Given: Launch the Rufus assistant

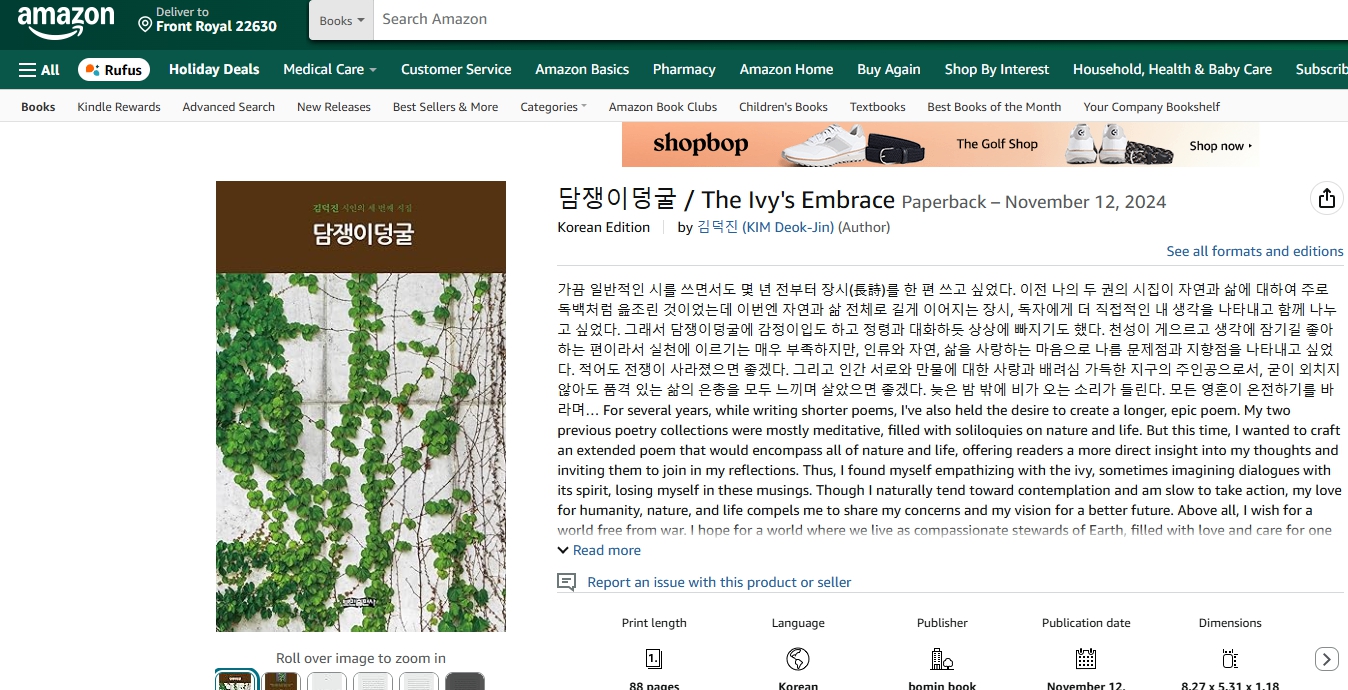Looking at the screenshot, I should [114, 70].
